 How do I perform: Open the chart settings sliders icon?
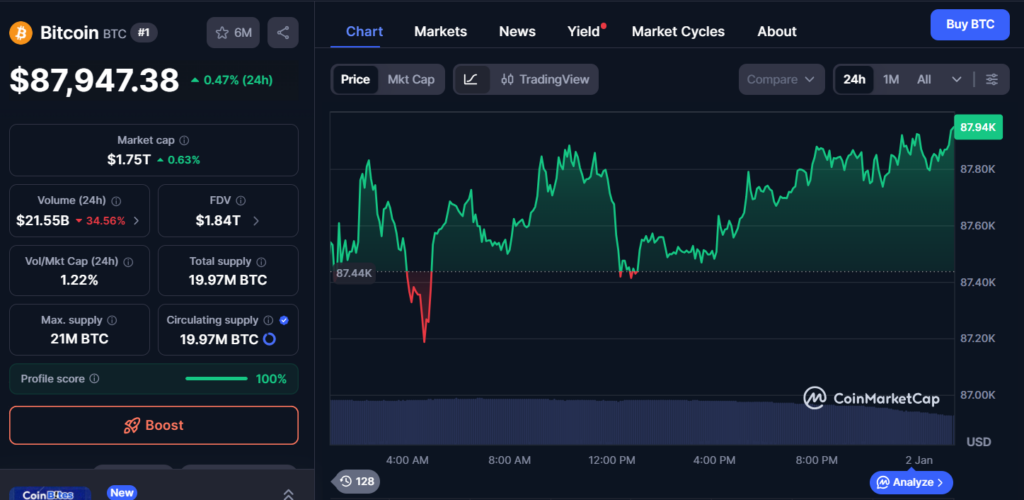[991, 79]
